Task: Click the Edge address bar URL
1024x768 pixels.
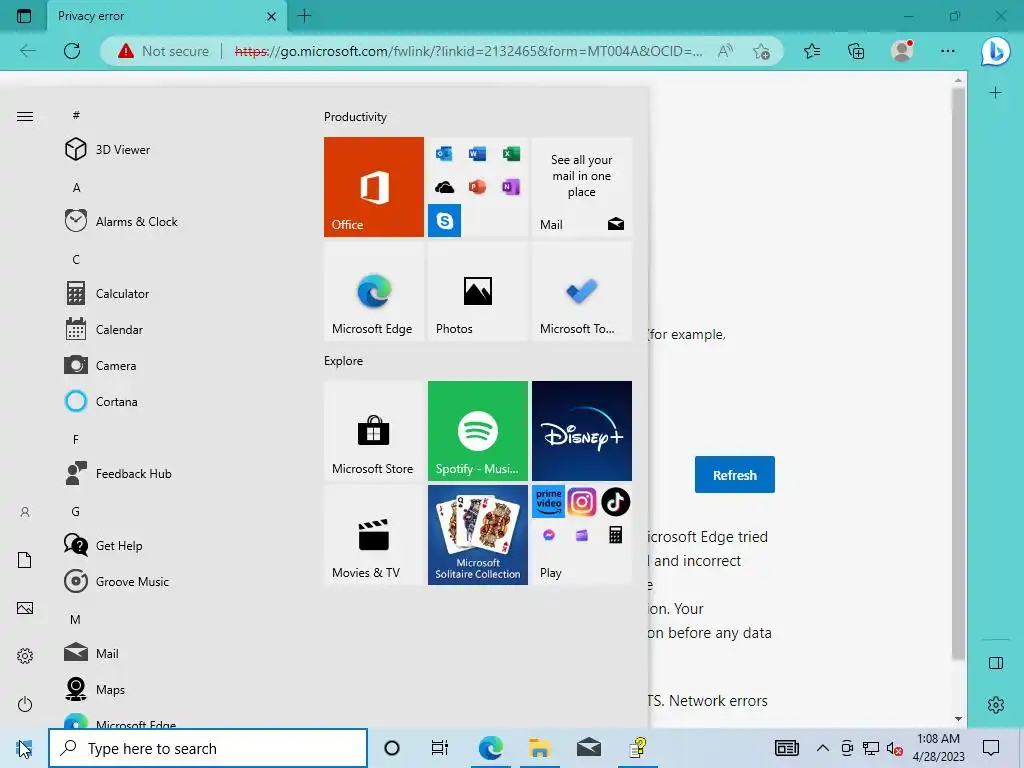Action: (468, 51)
